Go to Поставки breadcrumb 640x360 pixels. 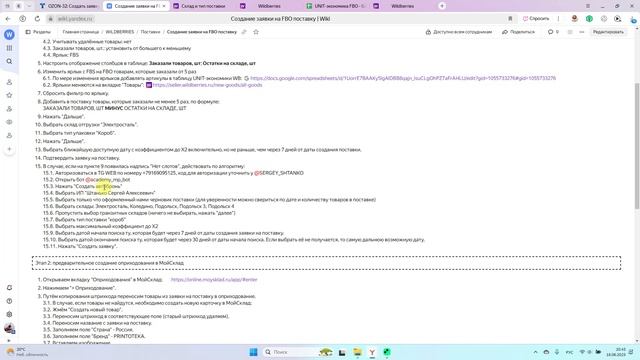tap(150, 32)
